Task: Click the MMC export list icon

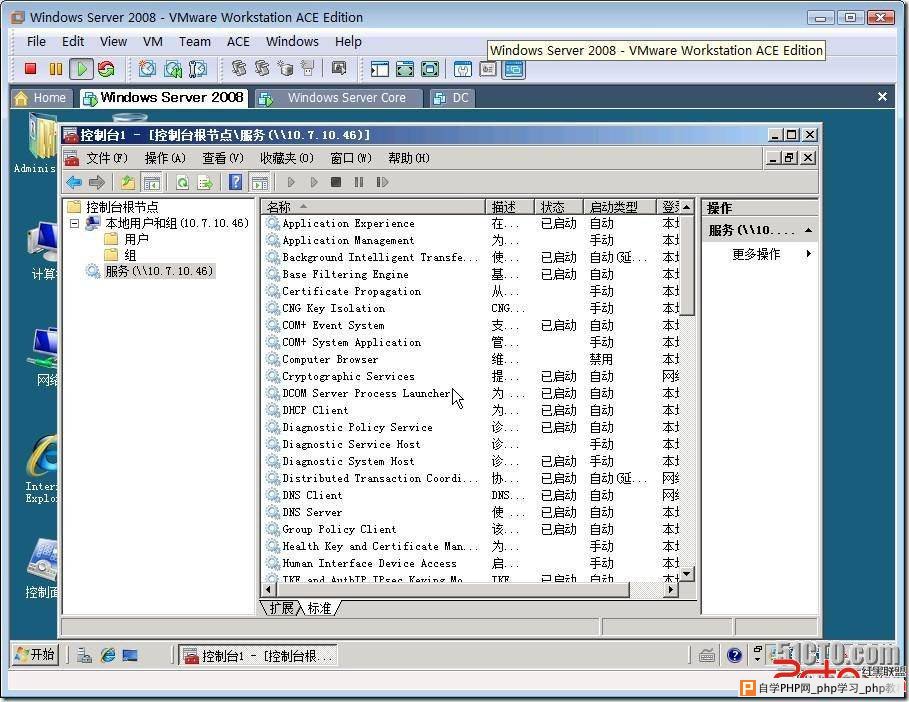Action: [x=205, y=183]
